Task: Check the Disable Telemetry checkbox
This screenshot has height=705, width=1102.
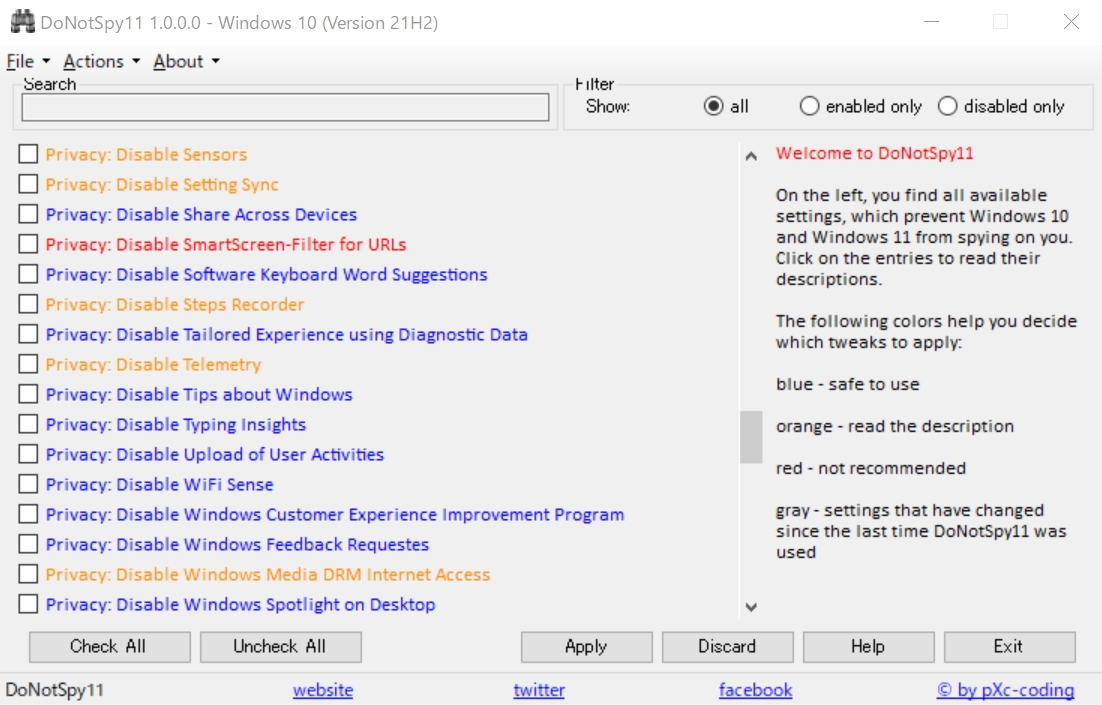Action: pyautogui.click(x=28, y=364)
